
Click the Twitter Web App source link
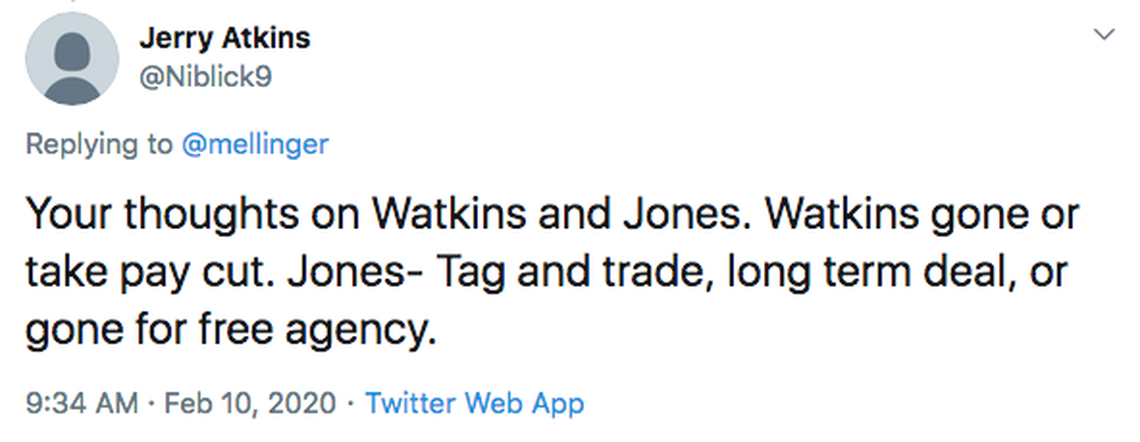tap(474, 404)
